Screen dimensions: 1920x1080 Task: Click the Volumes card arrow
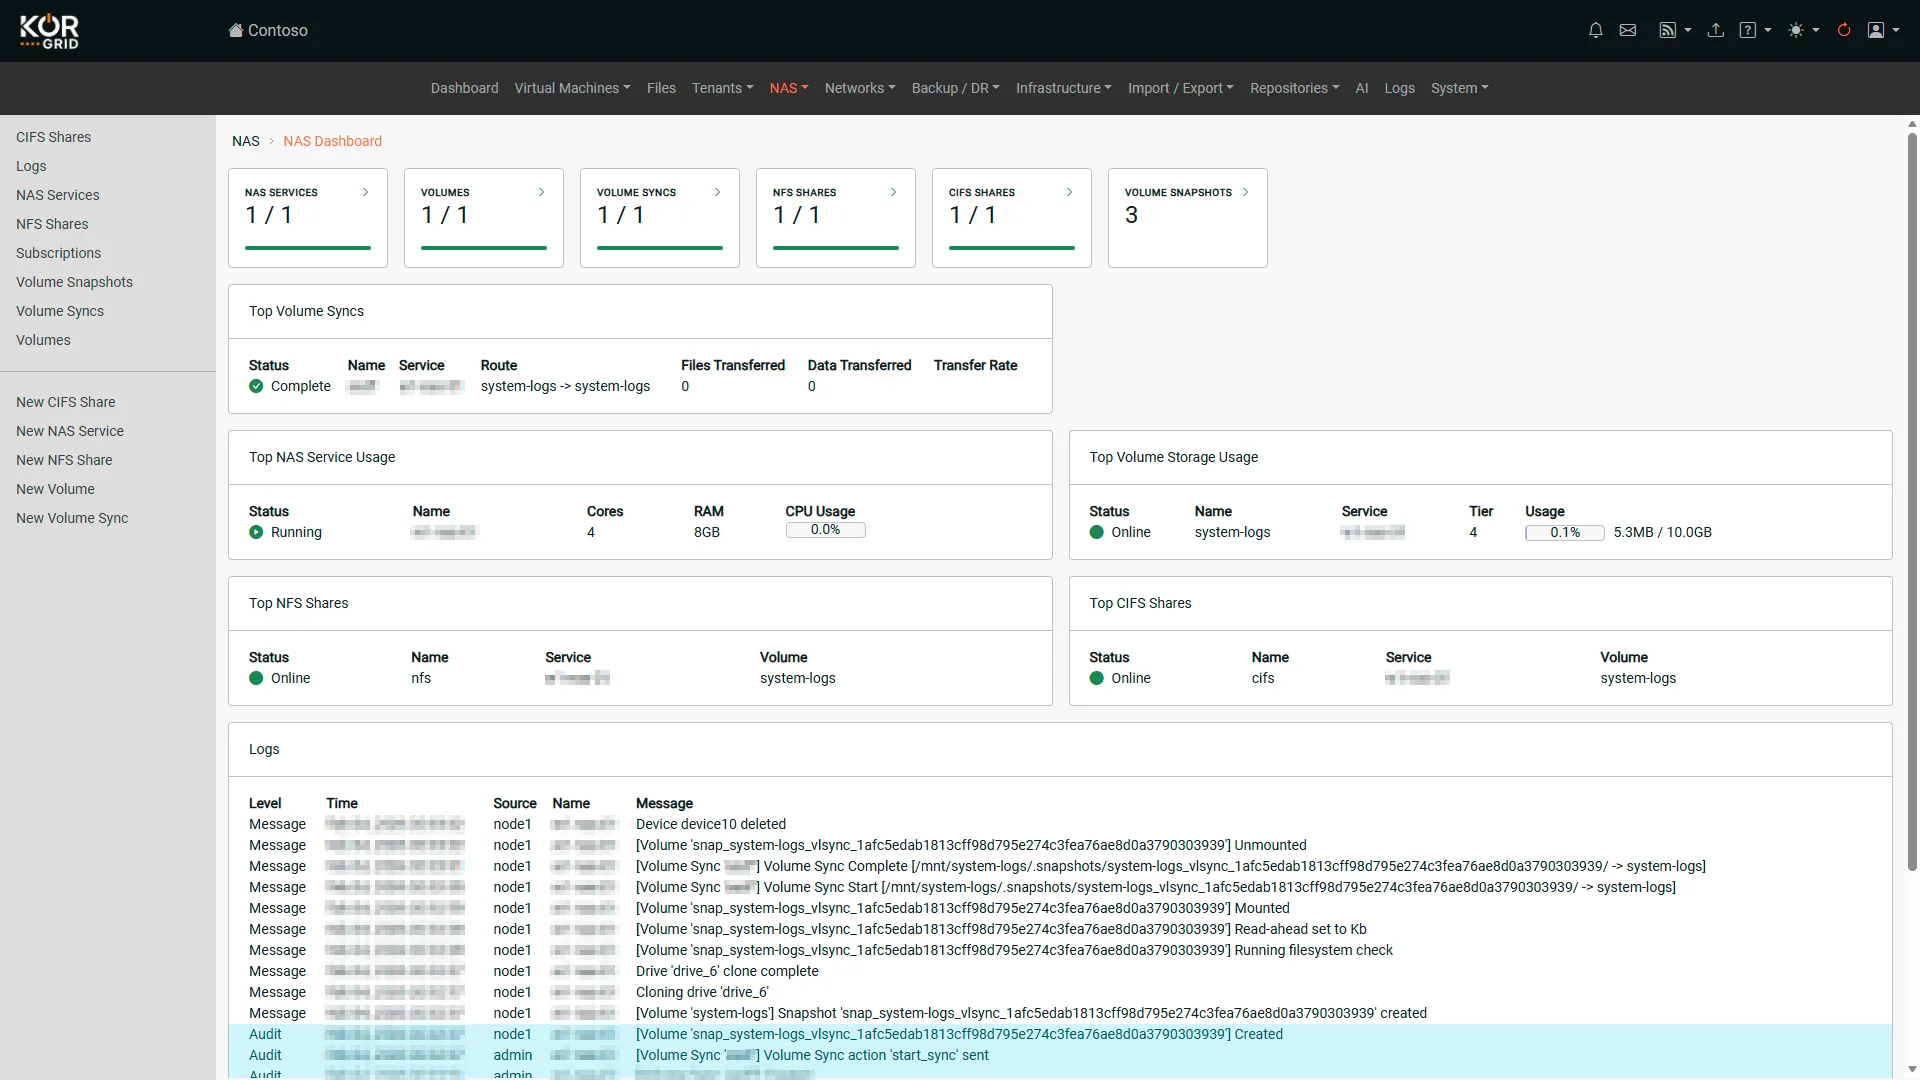pyautogui.click(x=541, y=192)
